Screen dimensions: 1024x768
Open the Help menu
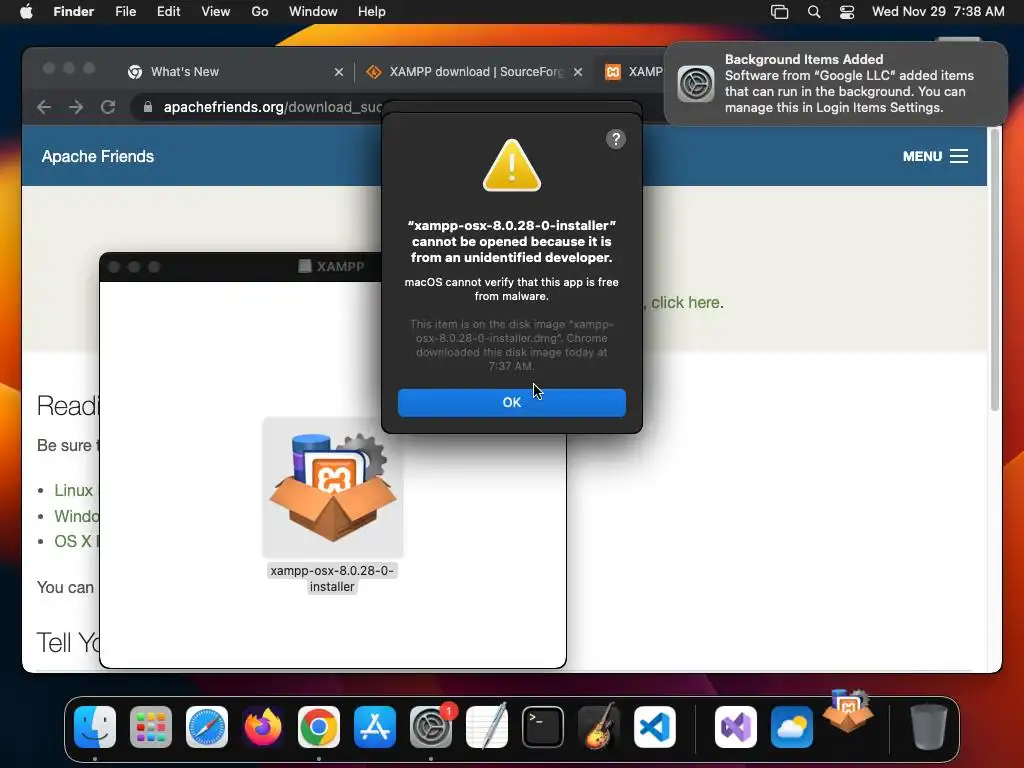[x=372, y=11]
